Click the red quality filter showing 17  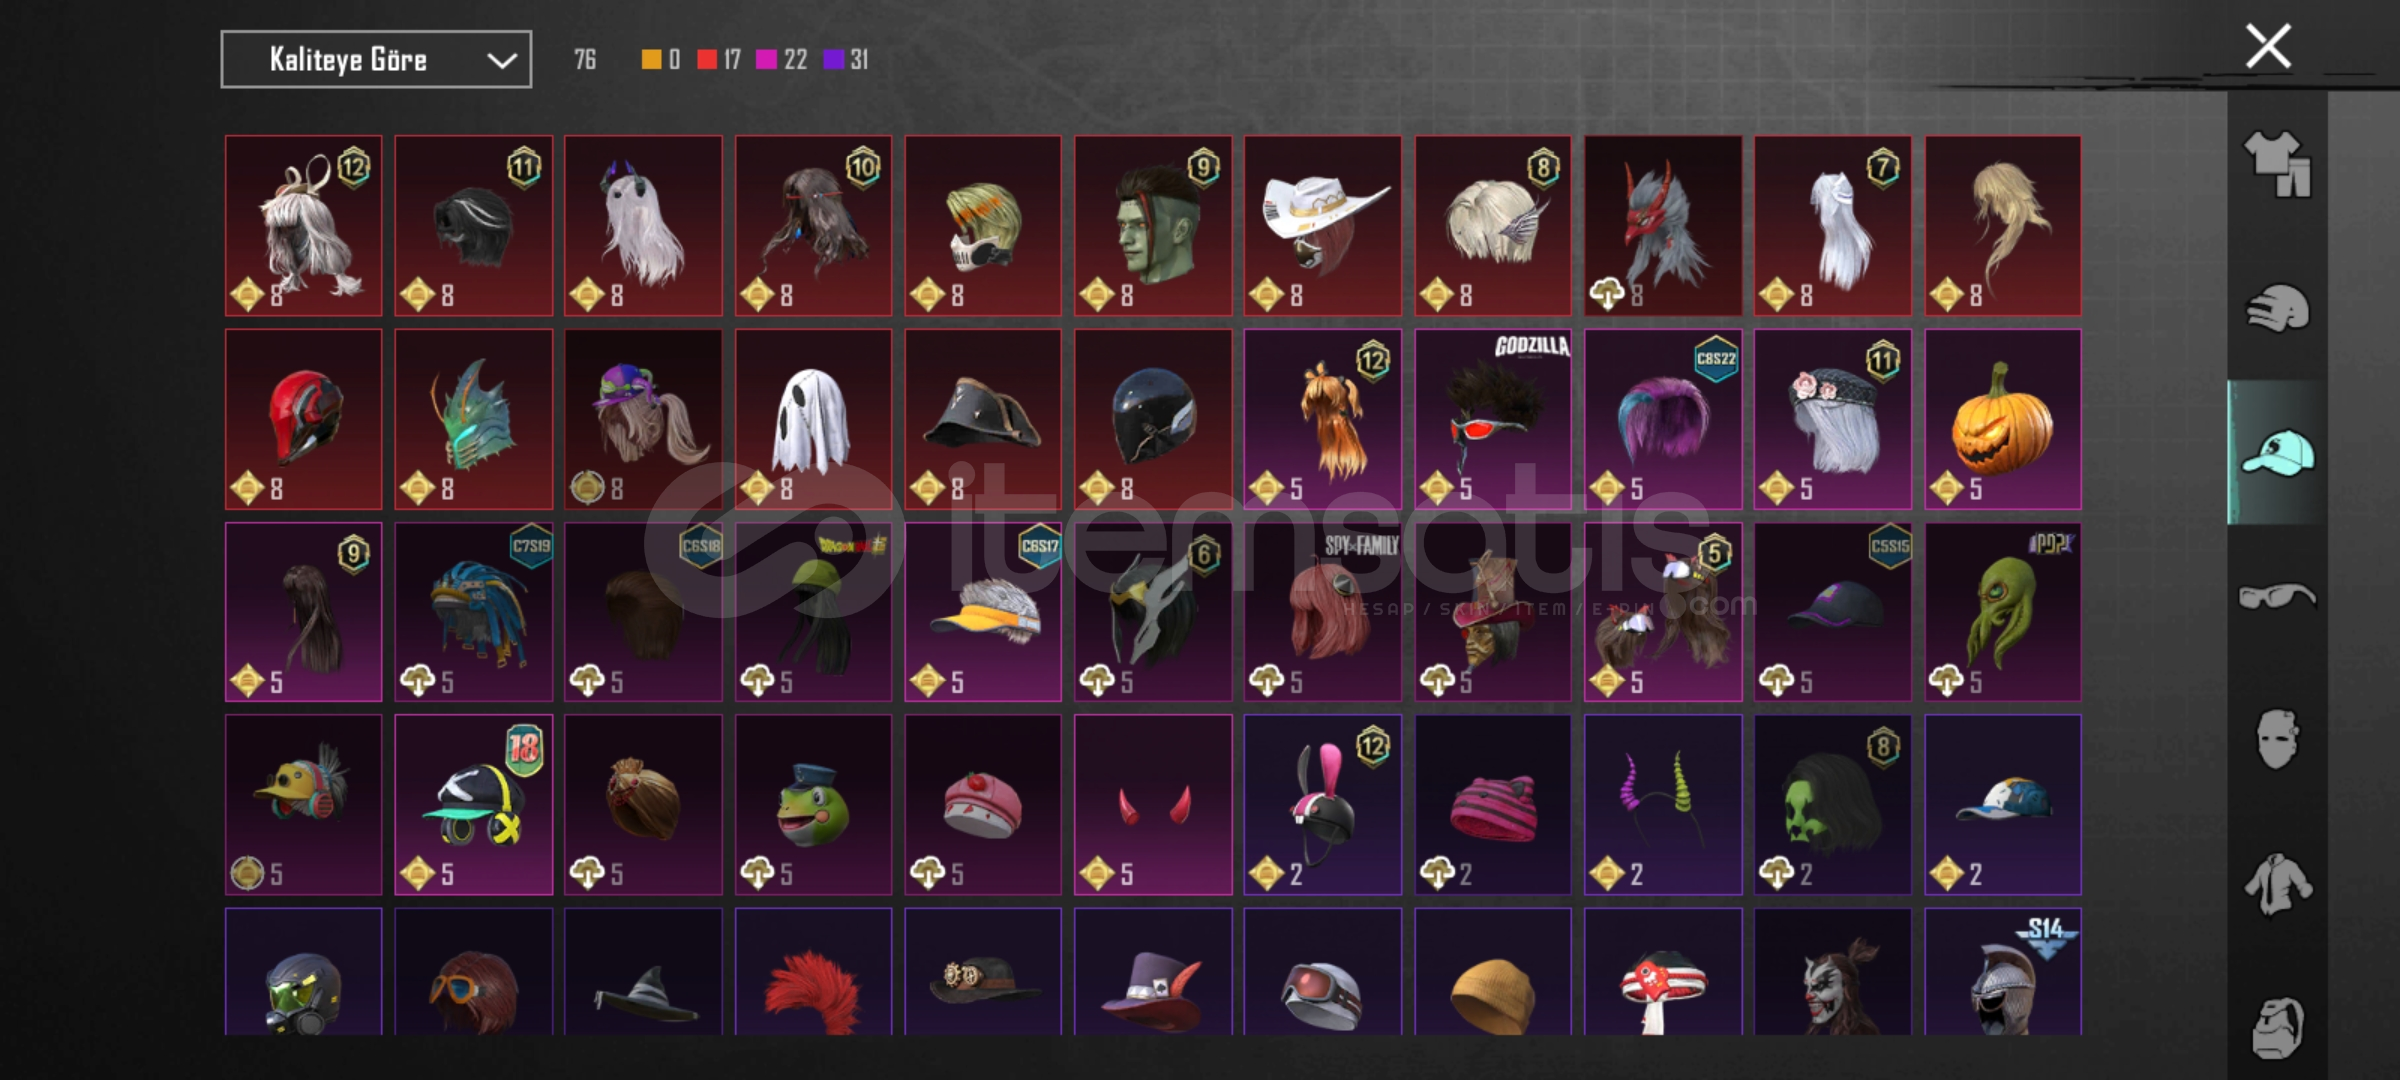(707, 60)
